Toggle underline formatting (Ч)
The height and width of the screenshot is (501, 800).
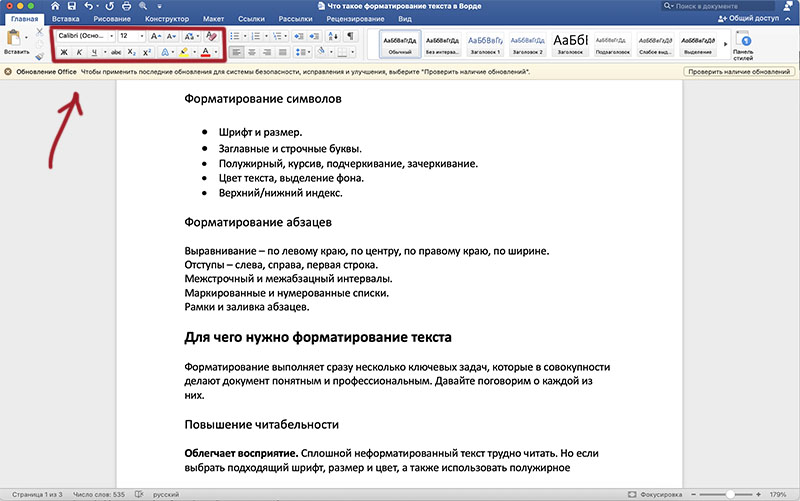94,52
